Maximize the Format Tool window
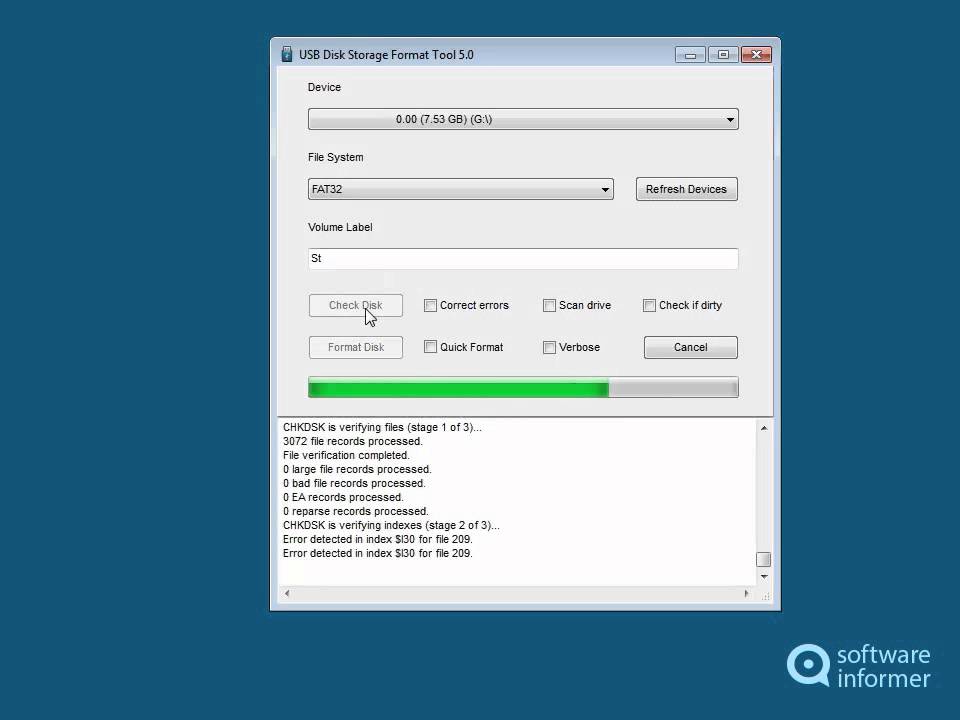960x720 pixels. pyautogui.click(x=723, y=55)
